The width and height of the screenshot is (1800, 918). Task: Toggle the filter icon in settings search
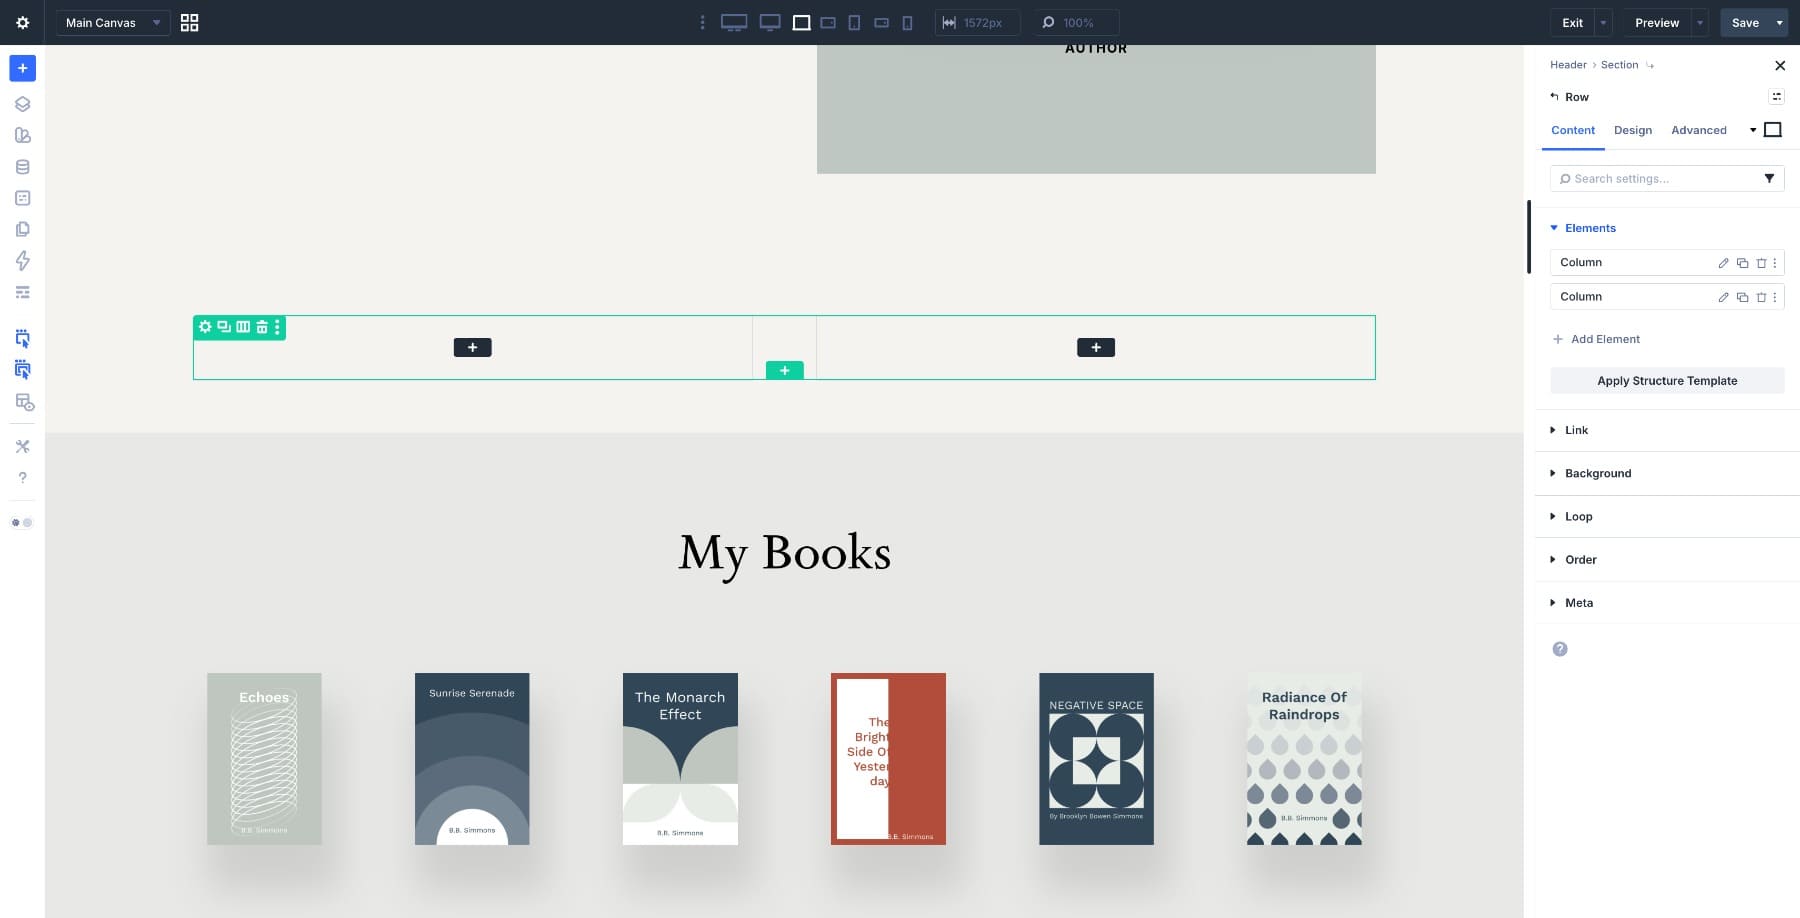tap(1770, 178)
